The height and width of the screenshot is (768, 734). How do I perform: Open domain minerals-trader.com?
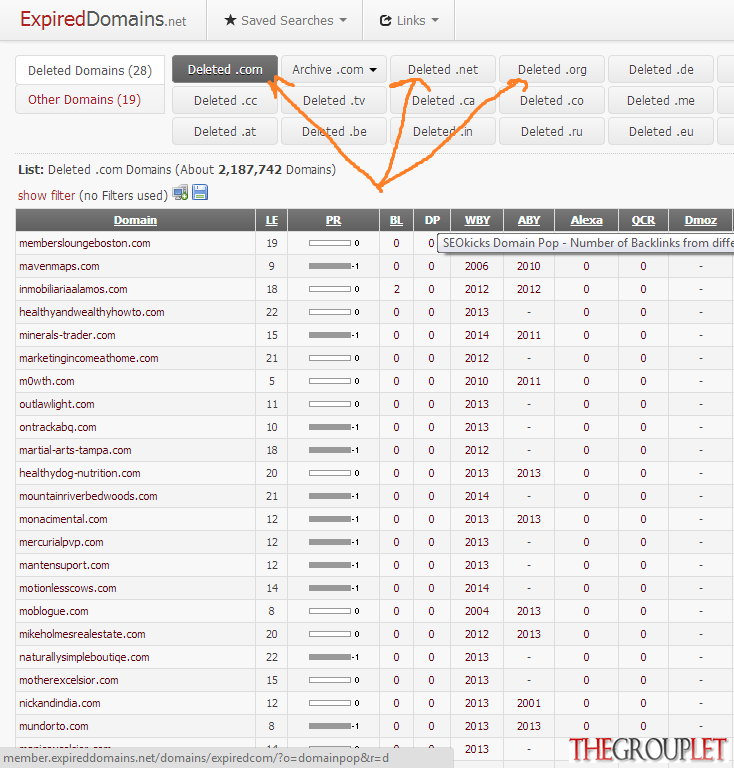coord(67,335)
